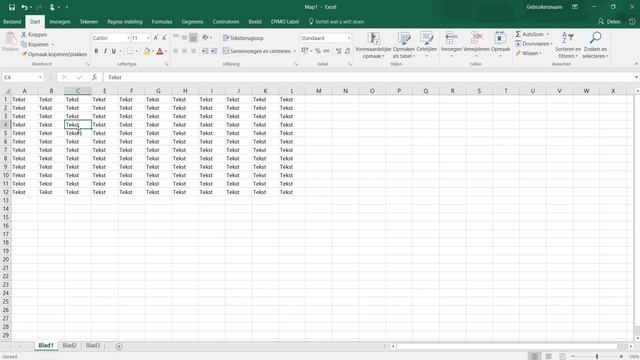The height and width of the screenshot is (360, 640).
Task: Apply the thousands separator (000) number style
Action: pyautogui.click(x=327, y=51)
